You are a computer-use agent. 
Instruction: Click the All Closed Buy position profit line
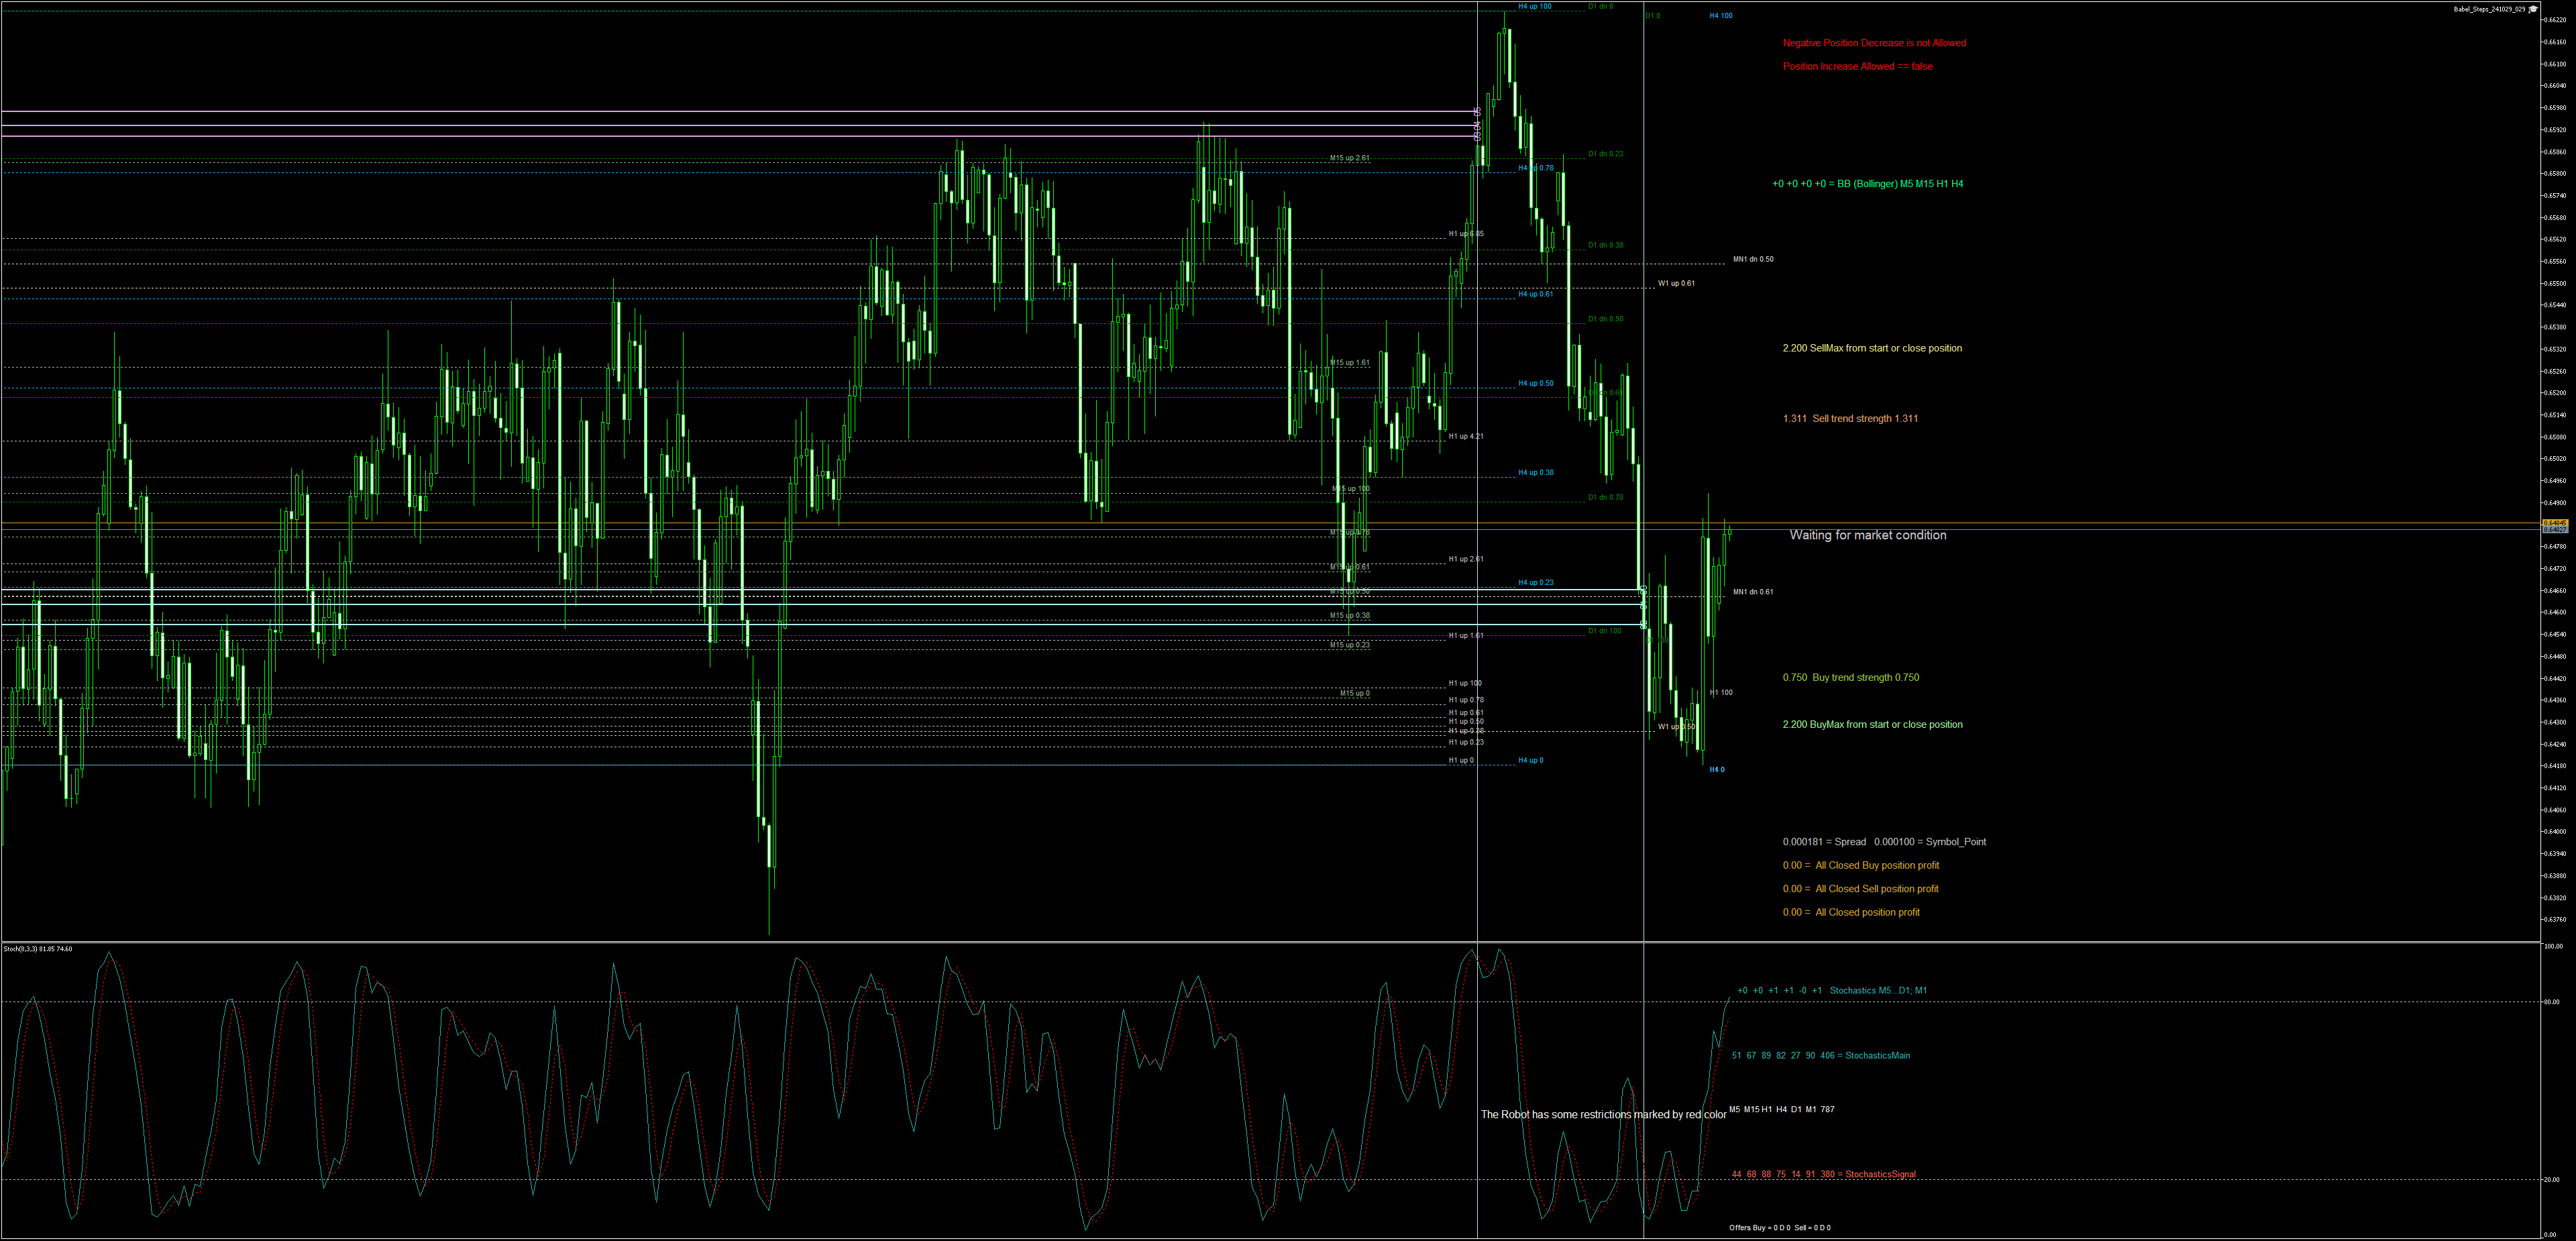1860,865
